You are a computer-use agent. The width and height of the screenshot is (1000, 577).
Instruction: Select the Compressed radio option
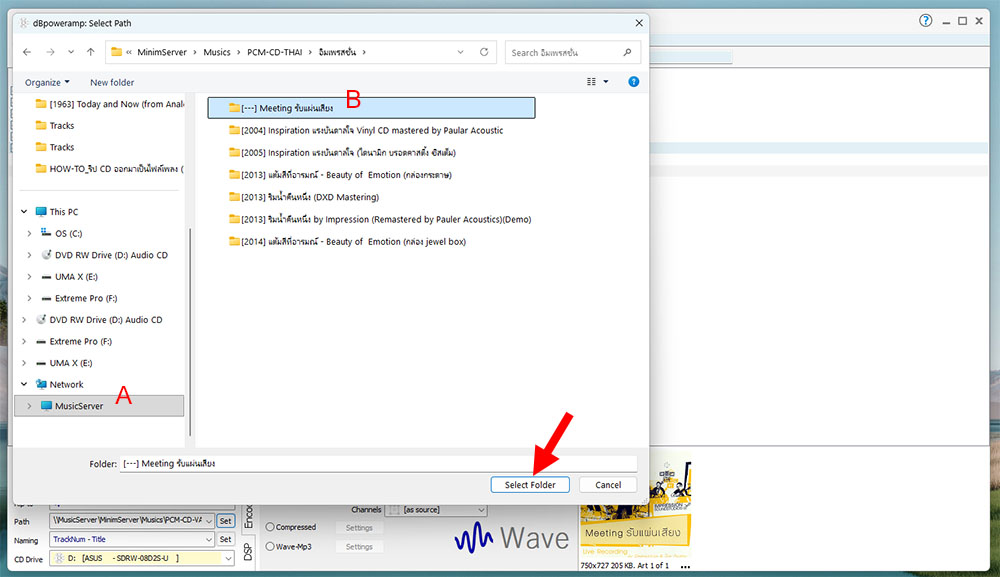270,527
